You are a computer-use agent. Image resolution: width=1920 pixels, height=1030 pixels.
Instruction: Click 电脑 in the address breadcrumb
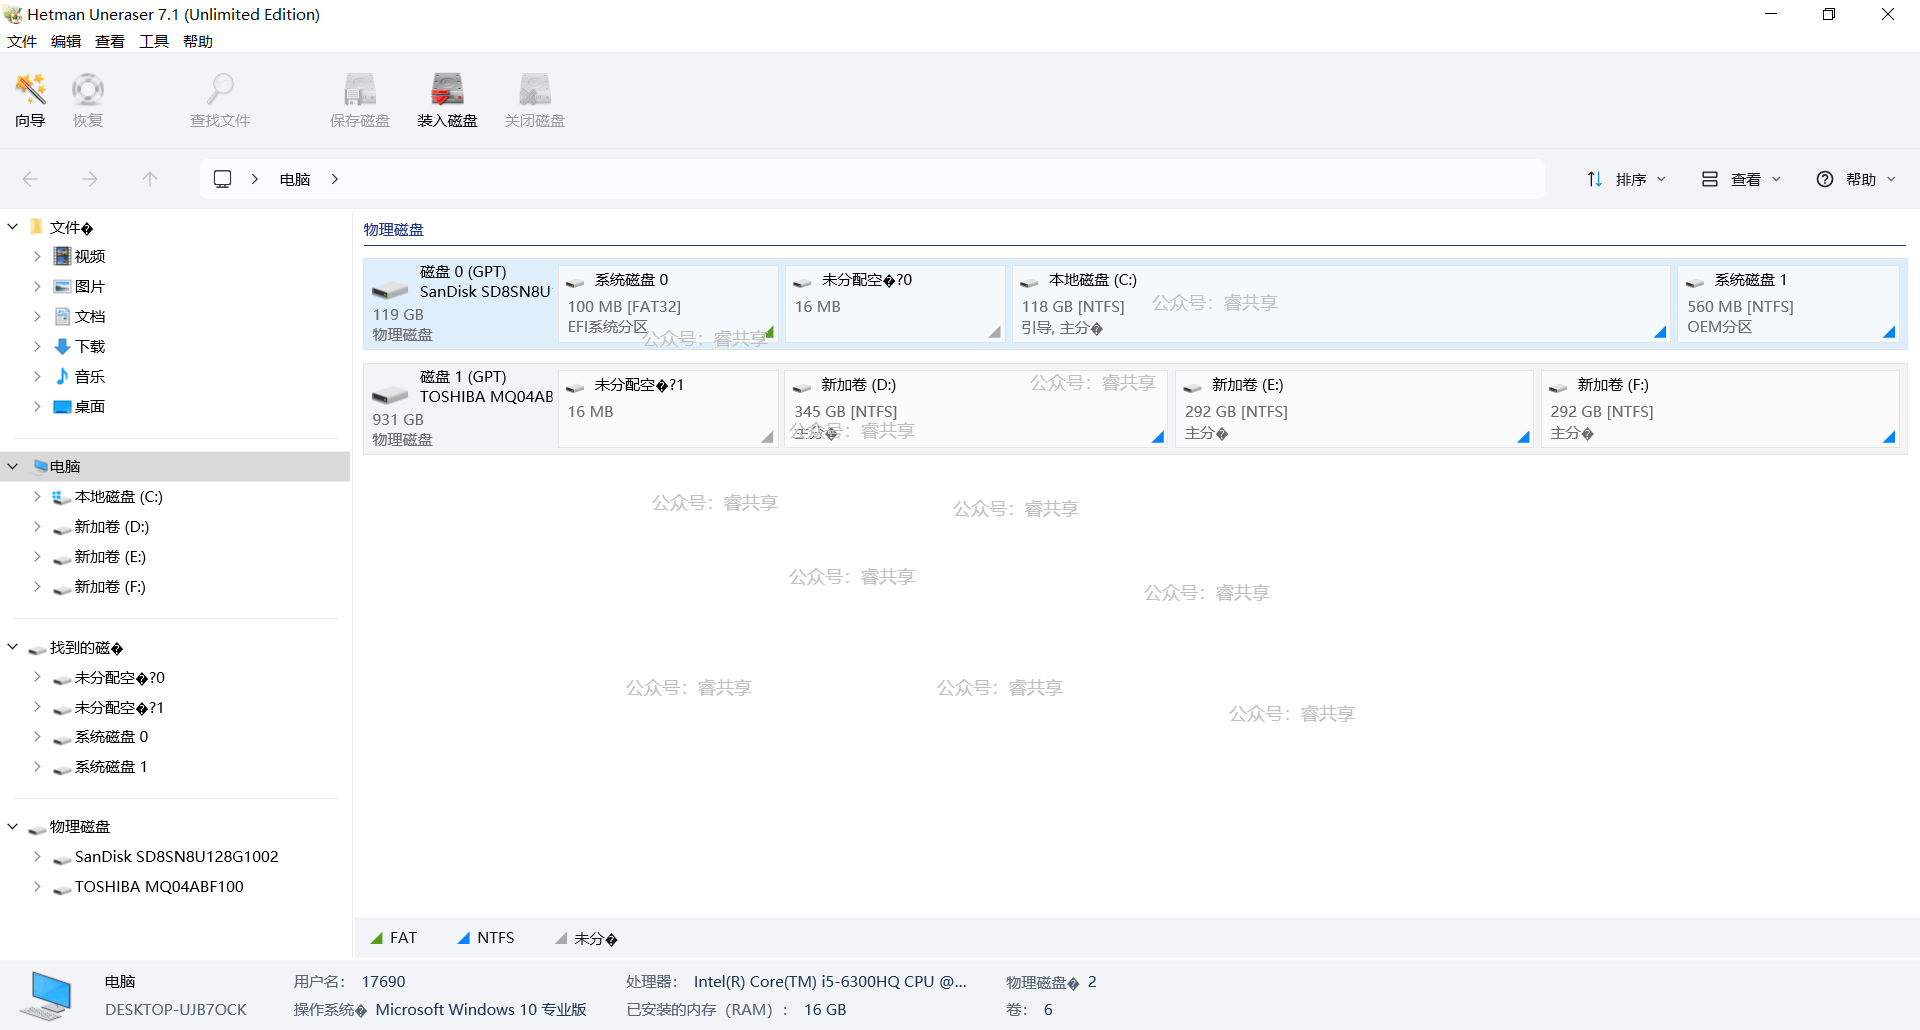tap(295, 179)
